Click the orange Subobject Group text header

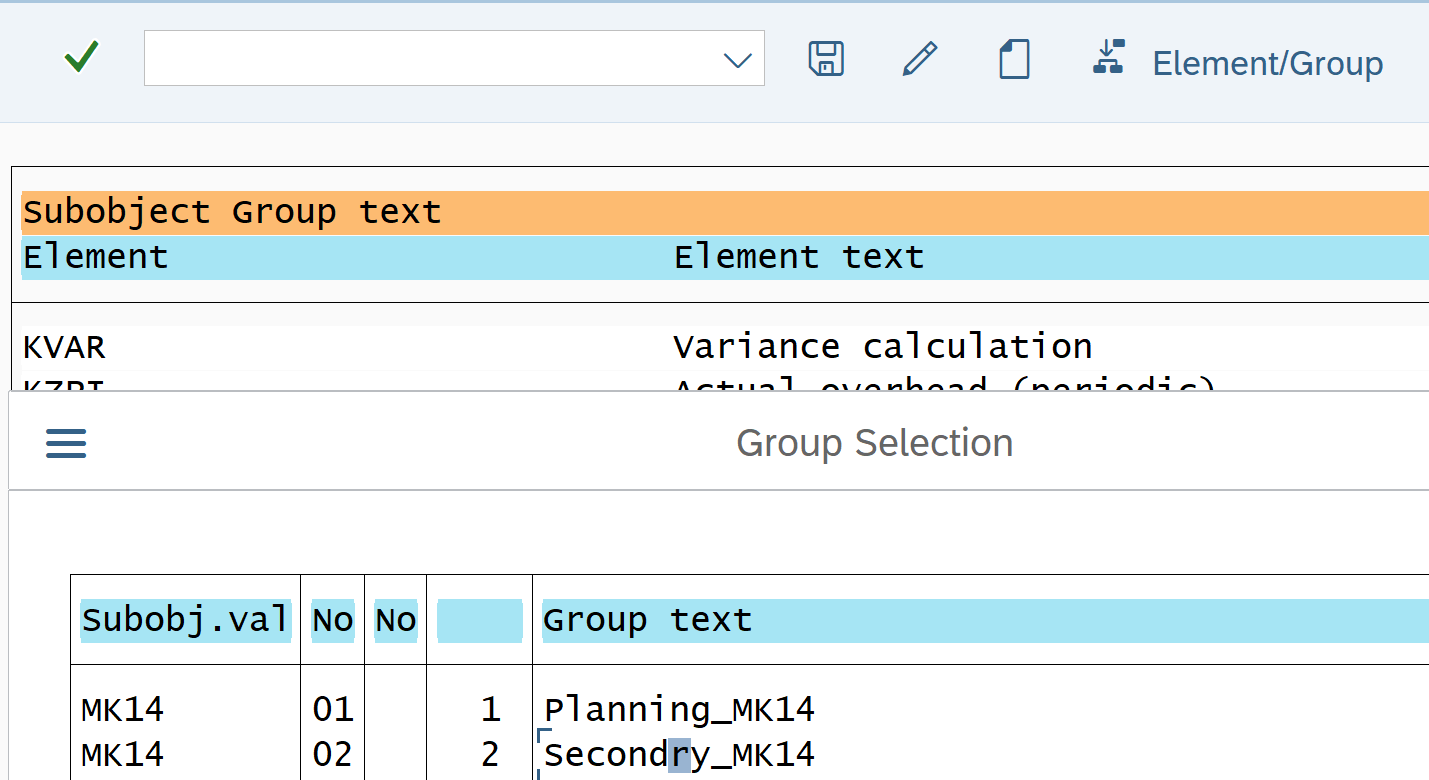[232, 212]
